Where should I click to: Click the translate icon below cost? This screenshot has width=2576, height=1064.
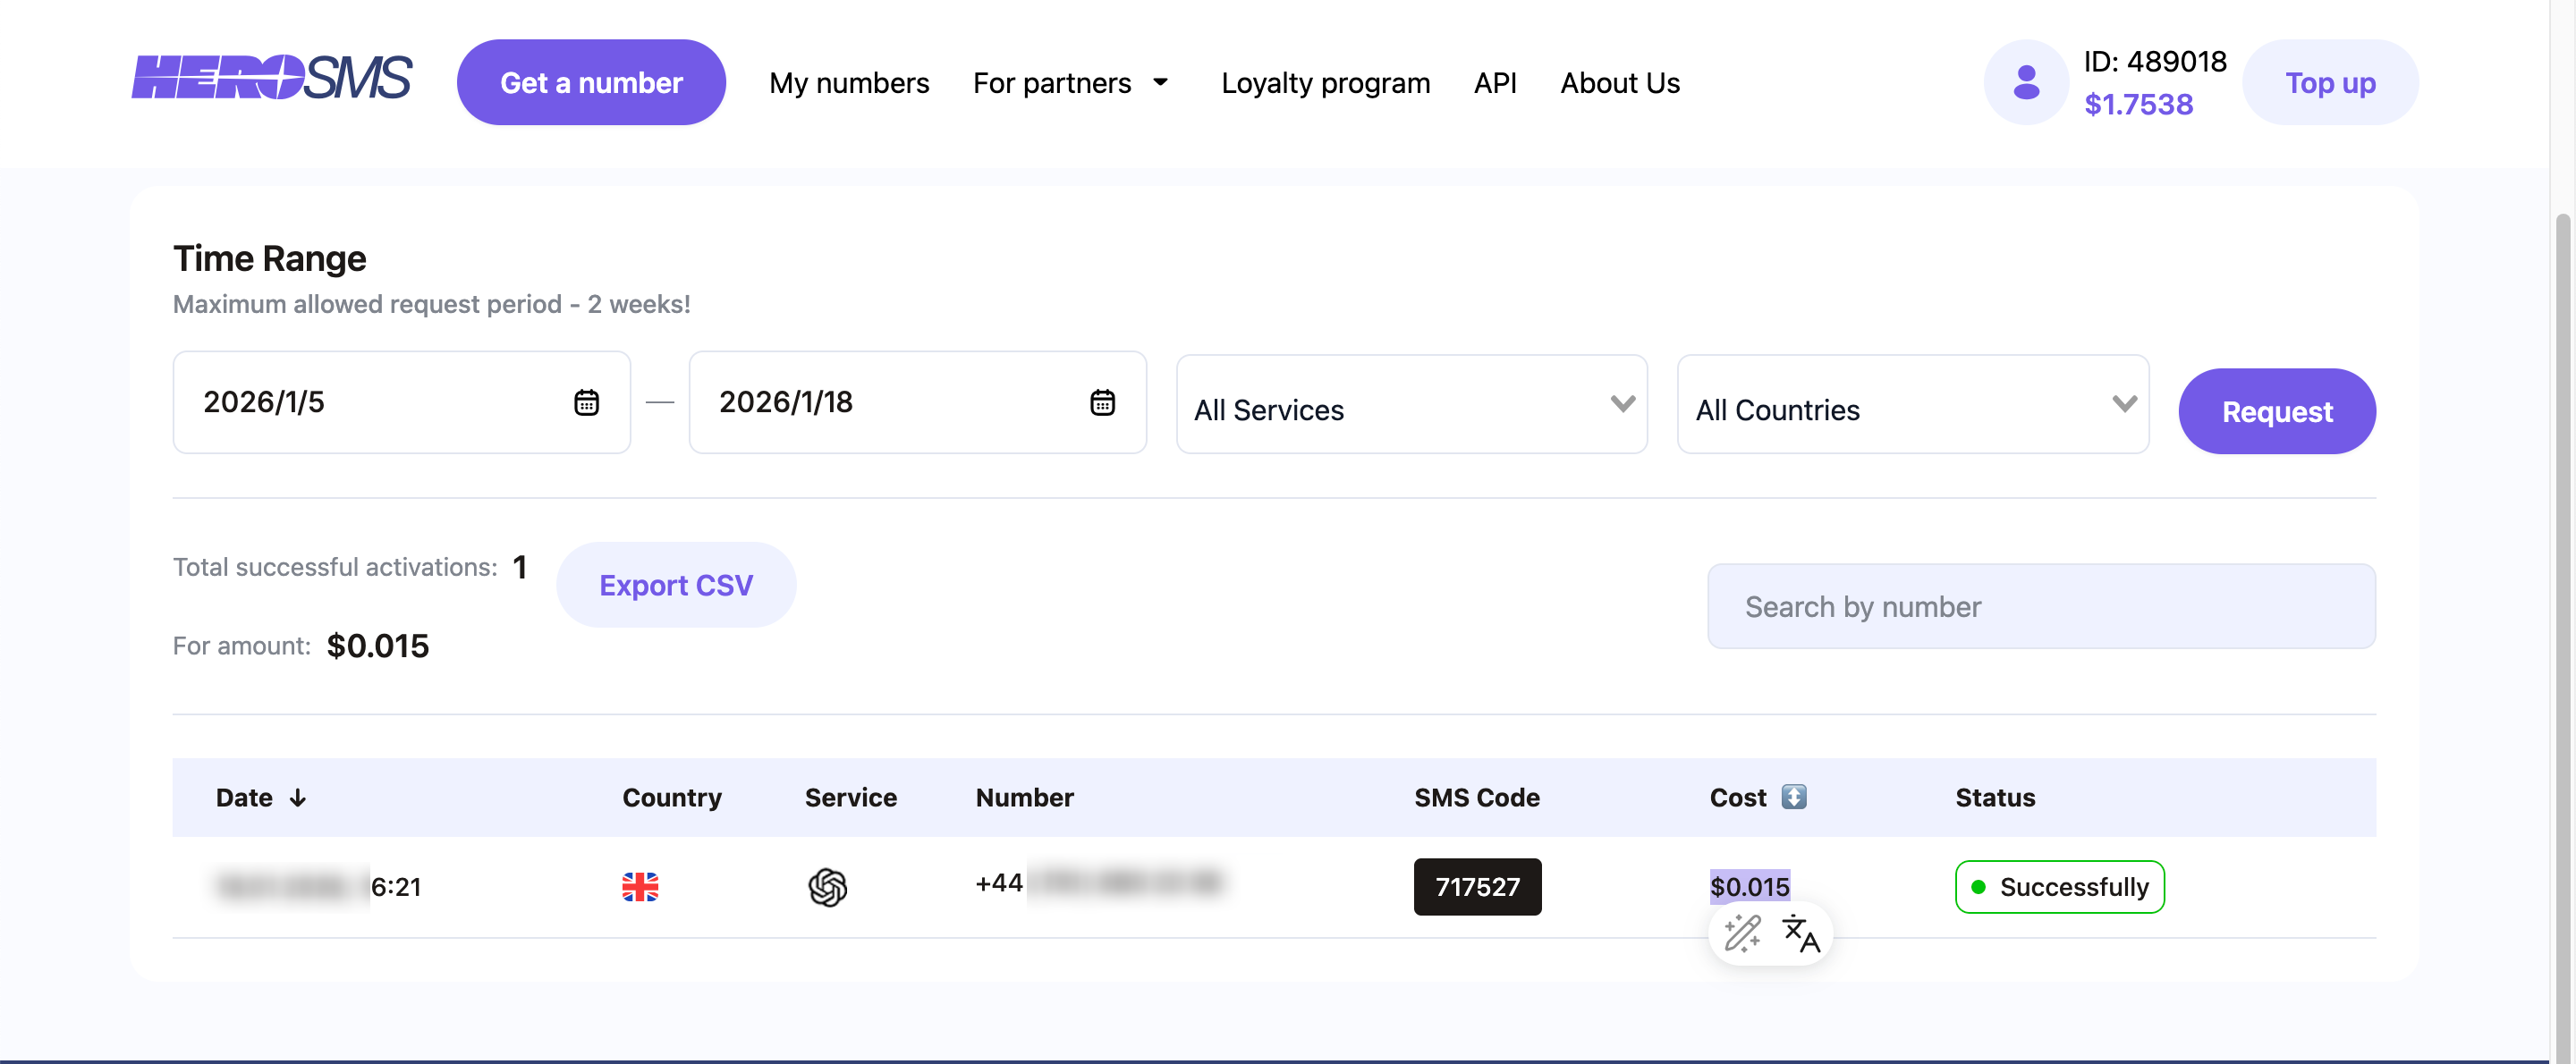click(1800, 933)
